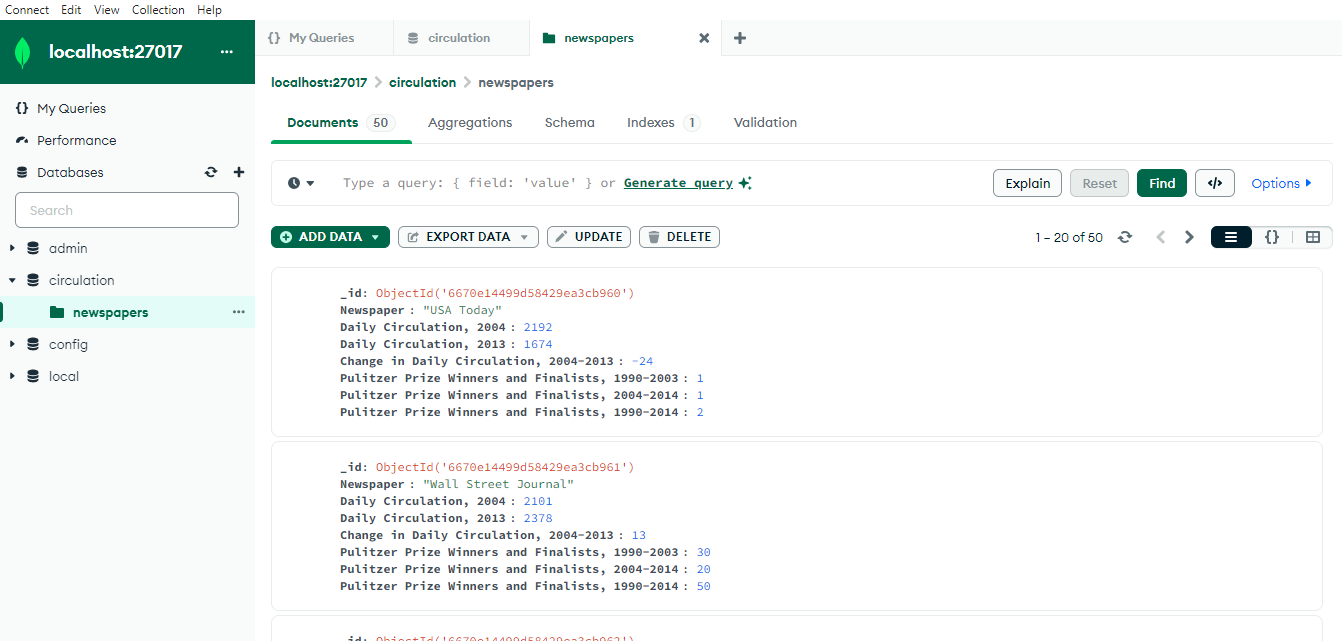Expand the admin database tree node
Screen dimensions: 1342x641
(x=12, y=248)
